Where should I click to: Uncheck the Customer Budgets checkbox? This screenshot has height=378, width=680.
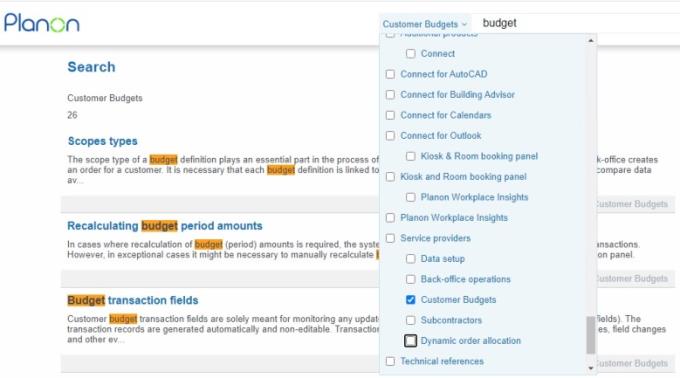(411, 300)
